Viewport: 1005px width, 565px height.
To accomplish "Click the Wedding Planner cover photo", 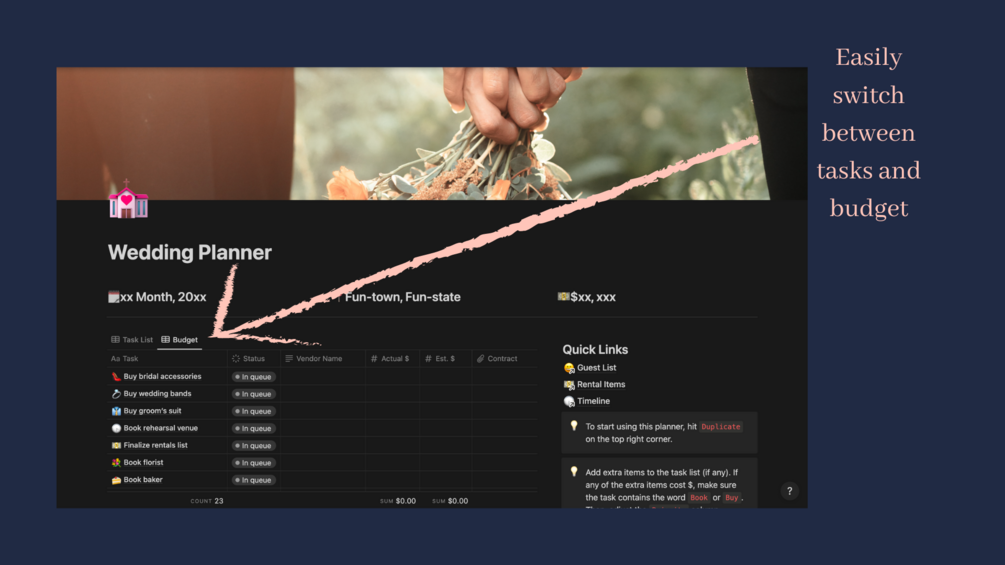I will tap(432, 133).
